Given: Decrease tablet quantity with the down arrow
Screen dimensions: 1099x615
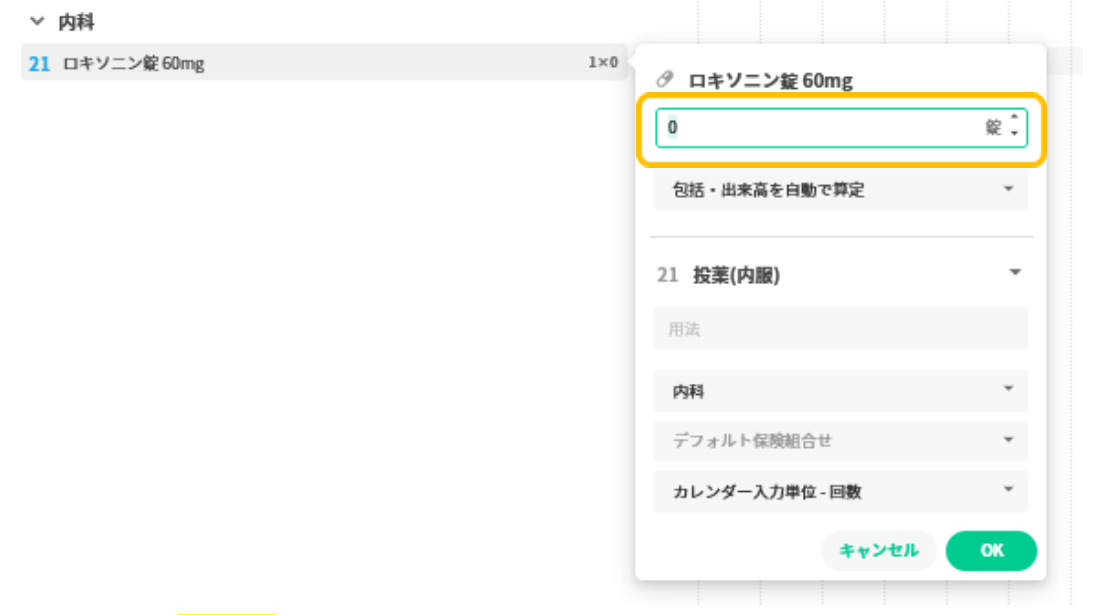Looking at the screenshot, I should pos(1014,135).
